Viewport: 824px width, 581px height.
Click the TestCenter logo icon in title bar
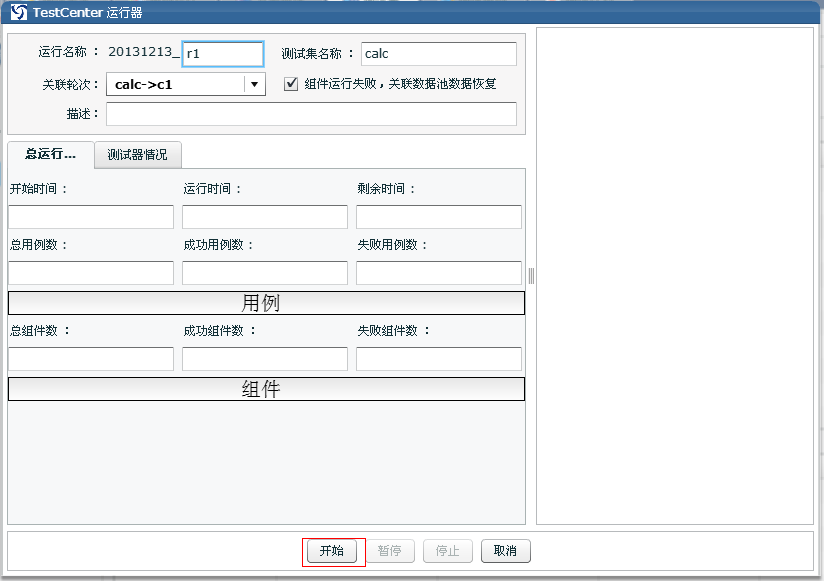18,12
